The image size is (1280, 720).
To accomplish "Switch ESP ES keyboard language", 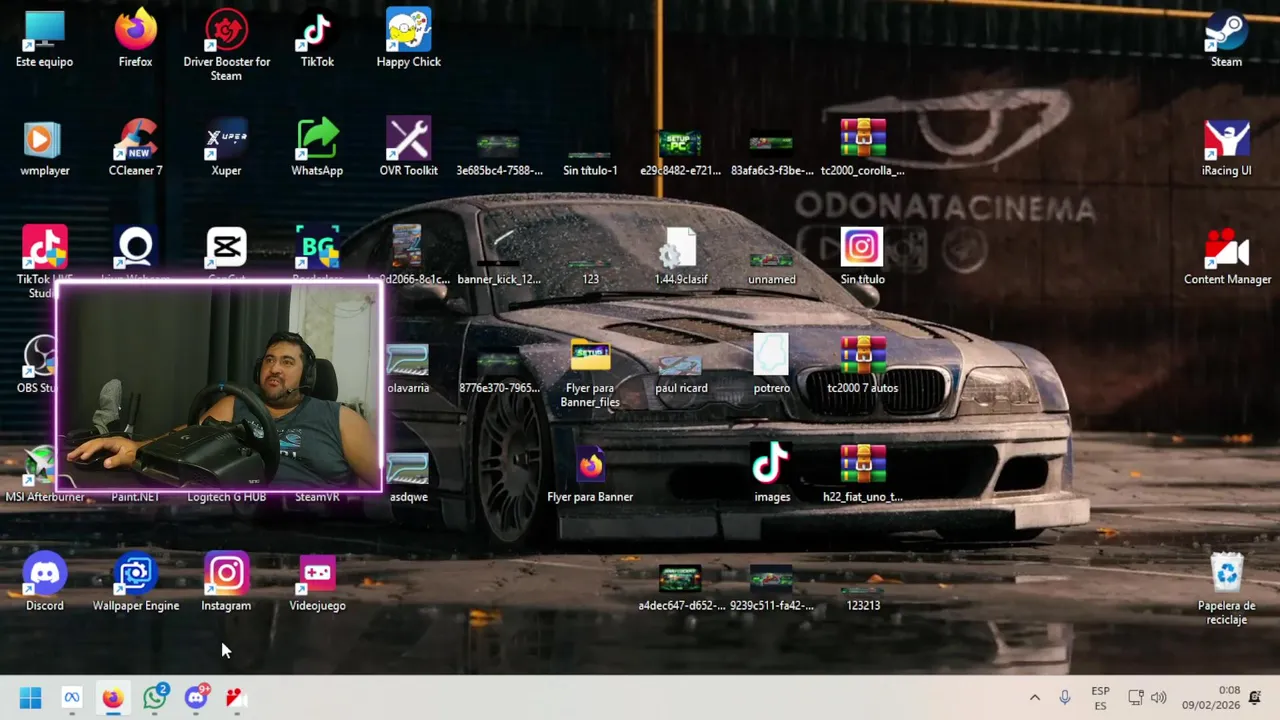I will pyautogui.click(x=1100, y=697).
